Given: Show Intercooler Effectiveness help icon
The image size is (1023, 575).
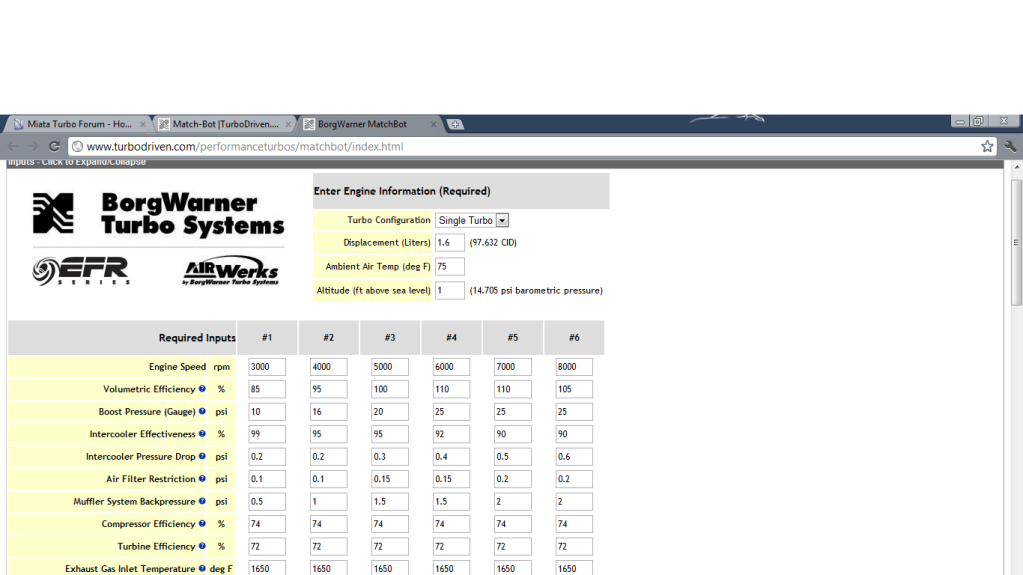Looking at the screenshot, I should pyautogui.click(x=202, y=434).
